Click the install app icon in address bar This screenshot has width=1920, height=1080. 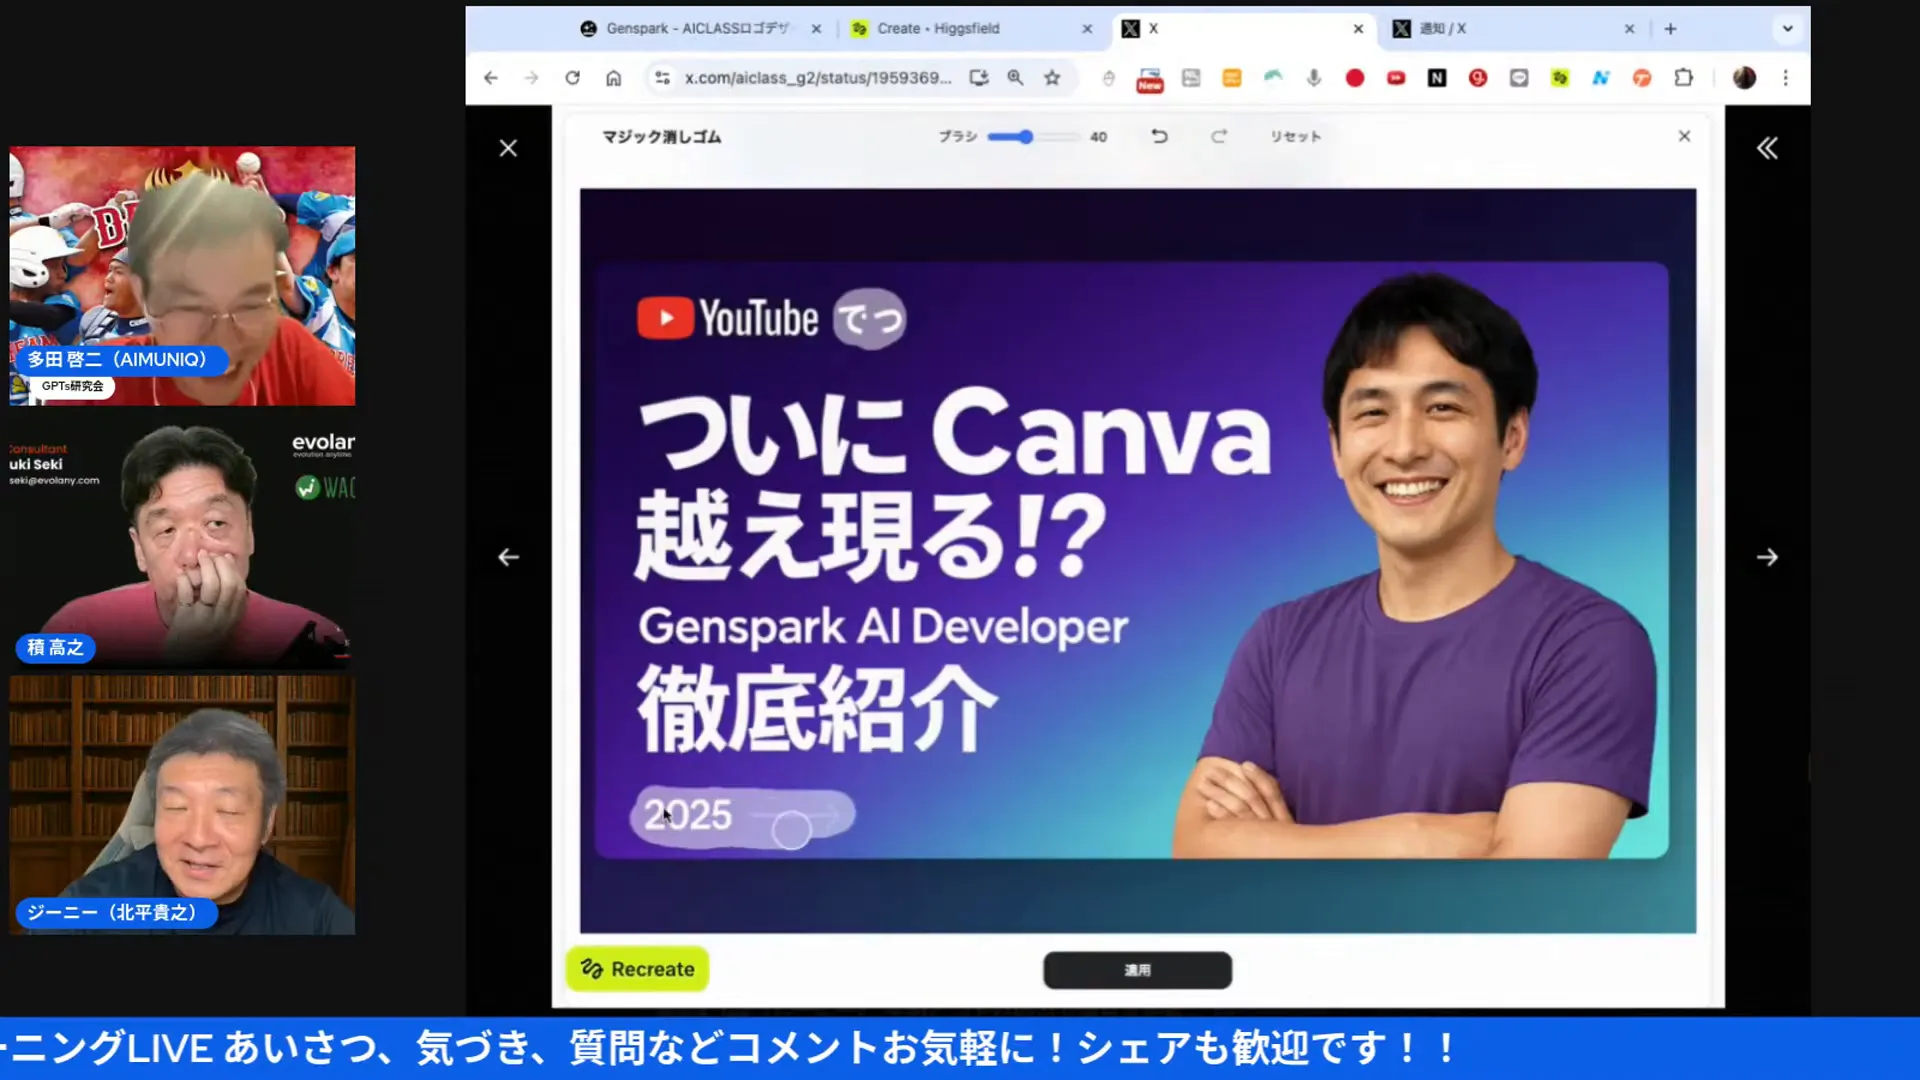pyautogui.click(x=979, y=78)
